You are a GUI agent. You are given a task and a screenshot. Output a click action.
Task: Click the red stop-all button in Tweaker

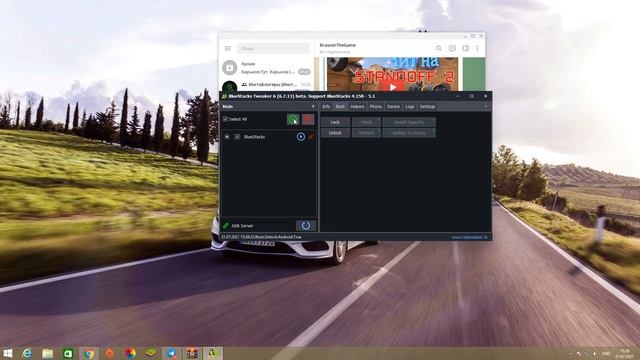pyautogui.click(x=308, y=119)
